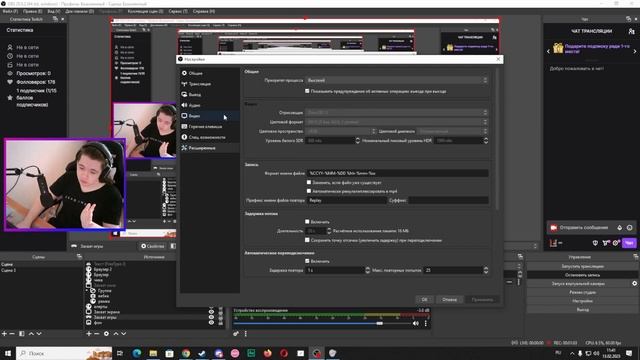Open virtual camera settings gear icon
This screenshot has height=360, width=640.
click(634, 283)
